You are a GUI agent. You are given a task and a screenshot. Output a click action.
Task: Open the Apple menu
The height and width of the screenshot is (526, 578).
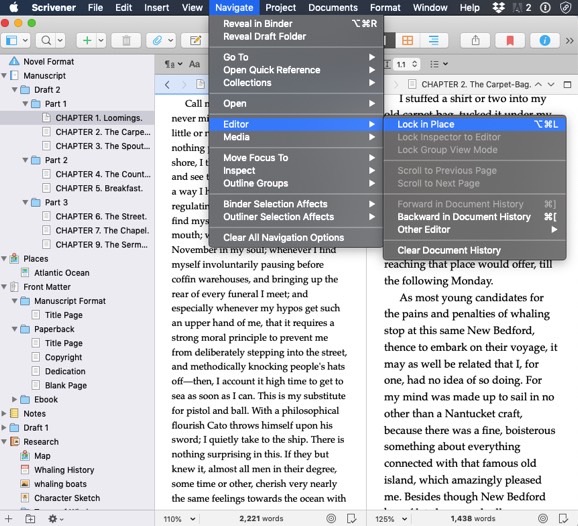click(x=14, y=7)
